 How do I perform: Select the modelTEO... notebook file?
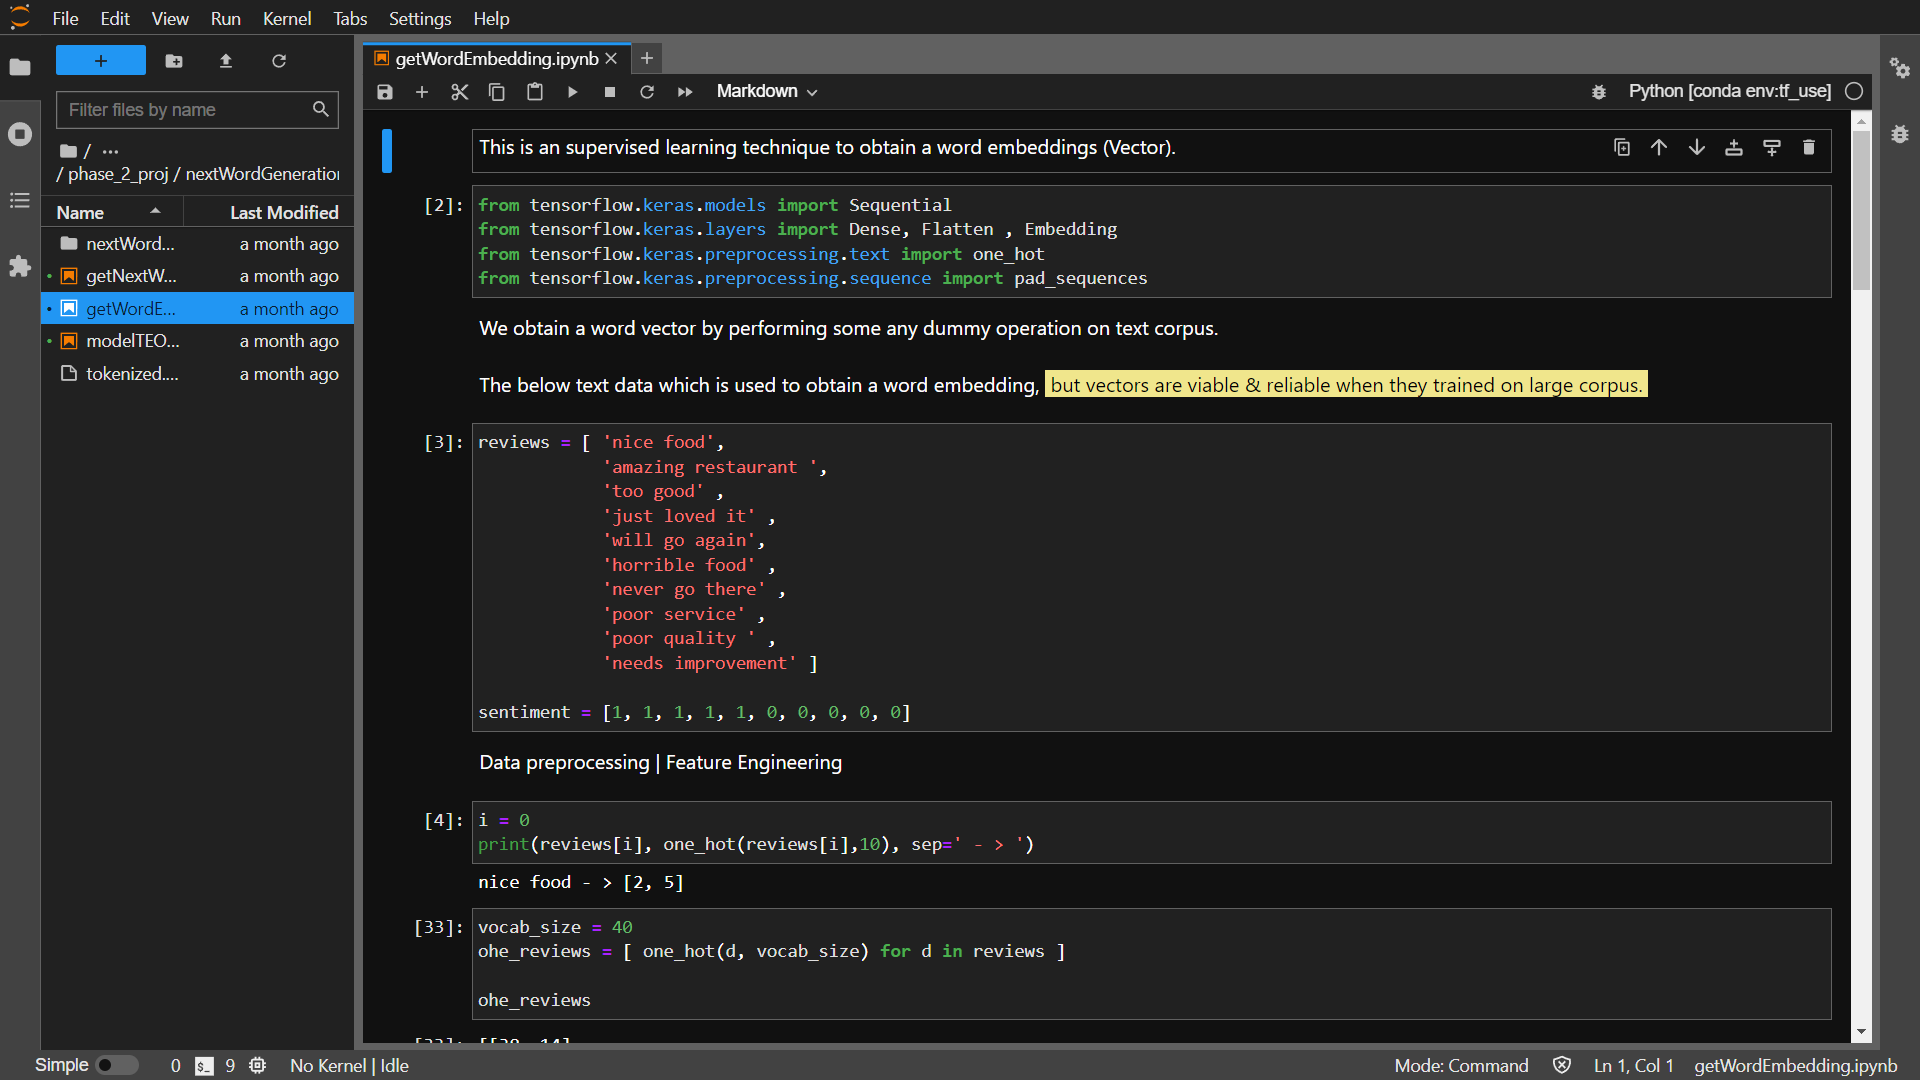pyautogui.click(x=197, y=341)
